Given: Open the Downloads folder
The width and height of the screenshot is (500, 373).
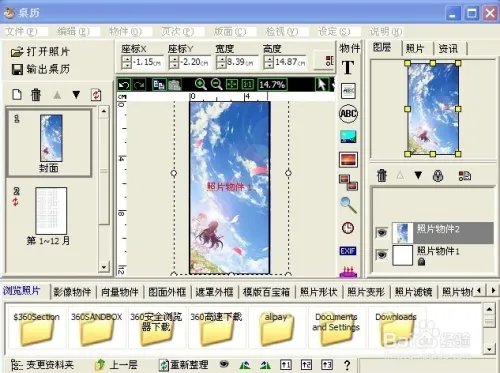Looking at the screenshot, I should 396,328.
